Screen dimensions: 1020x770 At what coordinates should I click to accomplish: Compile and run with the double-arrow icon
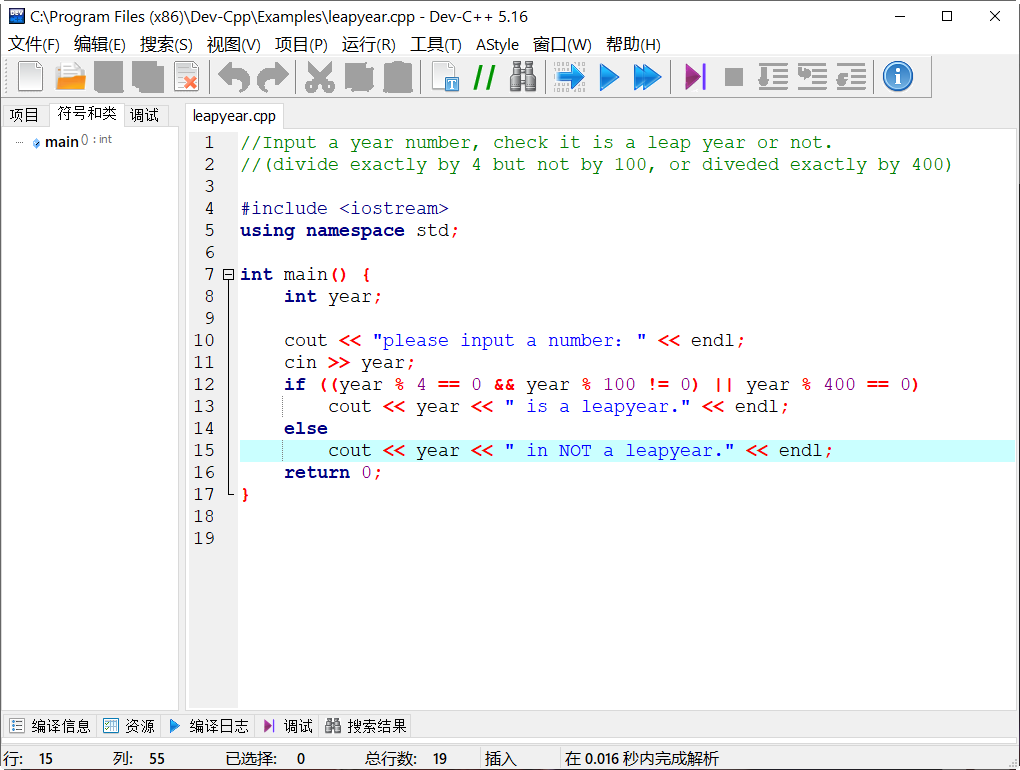648,76
